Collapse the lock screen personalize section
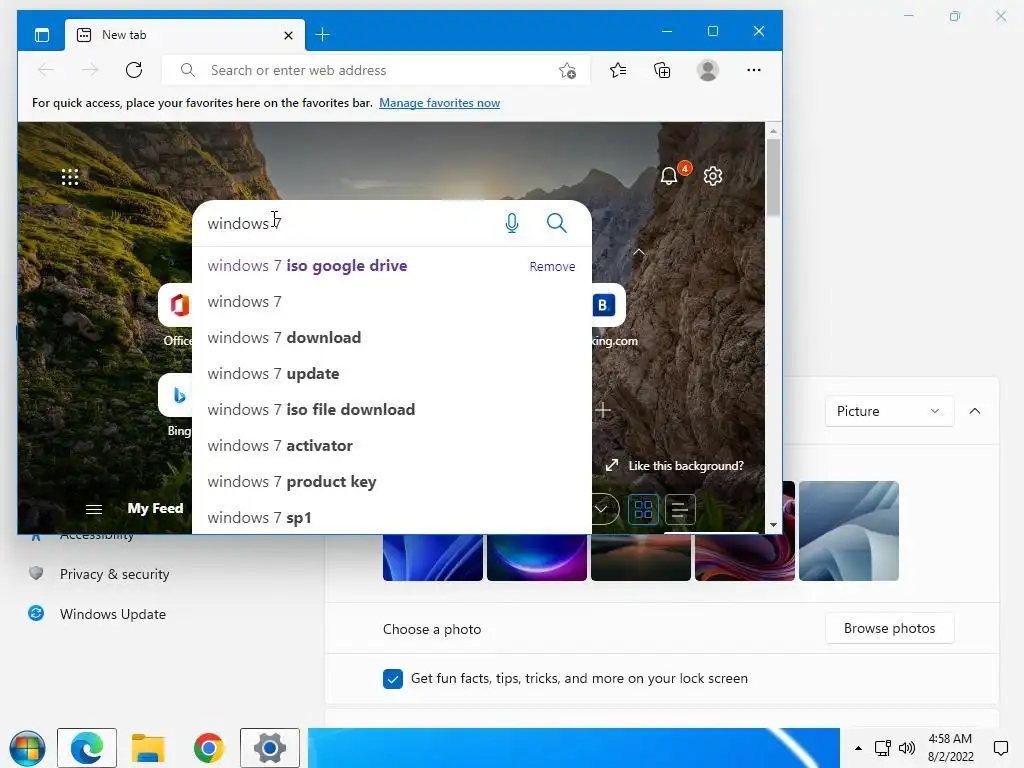Viewport: 1024px width, 768px height. coord(974,411)
